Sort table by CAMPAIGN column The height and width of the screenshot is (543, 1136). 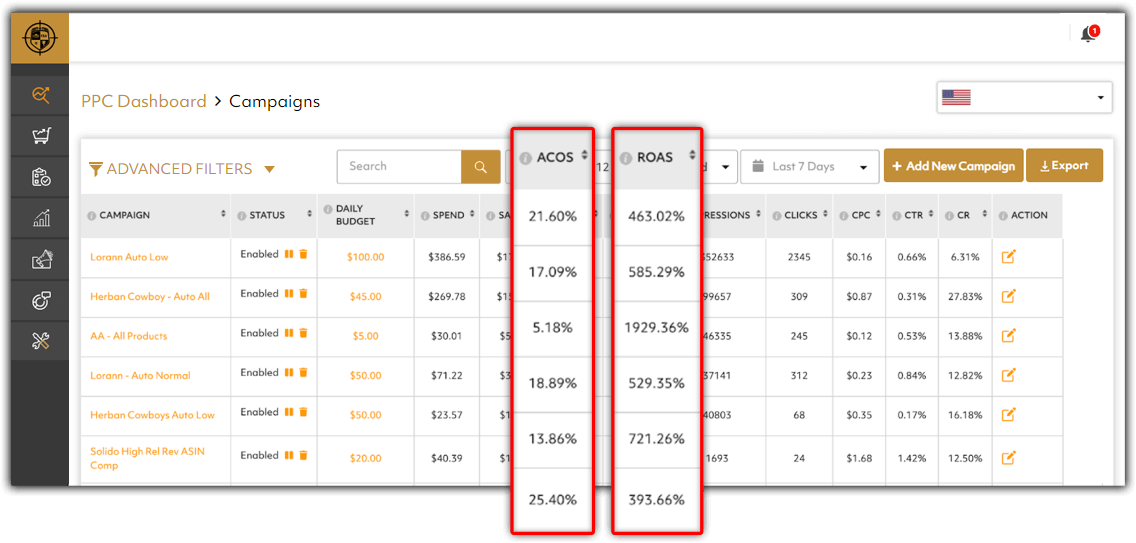point(223,215)
